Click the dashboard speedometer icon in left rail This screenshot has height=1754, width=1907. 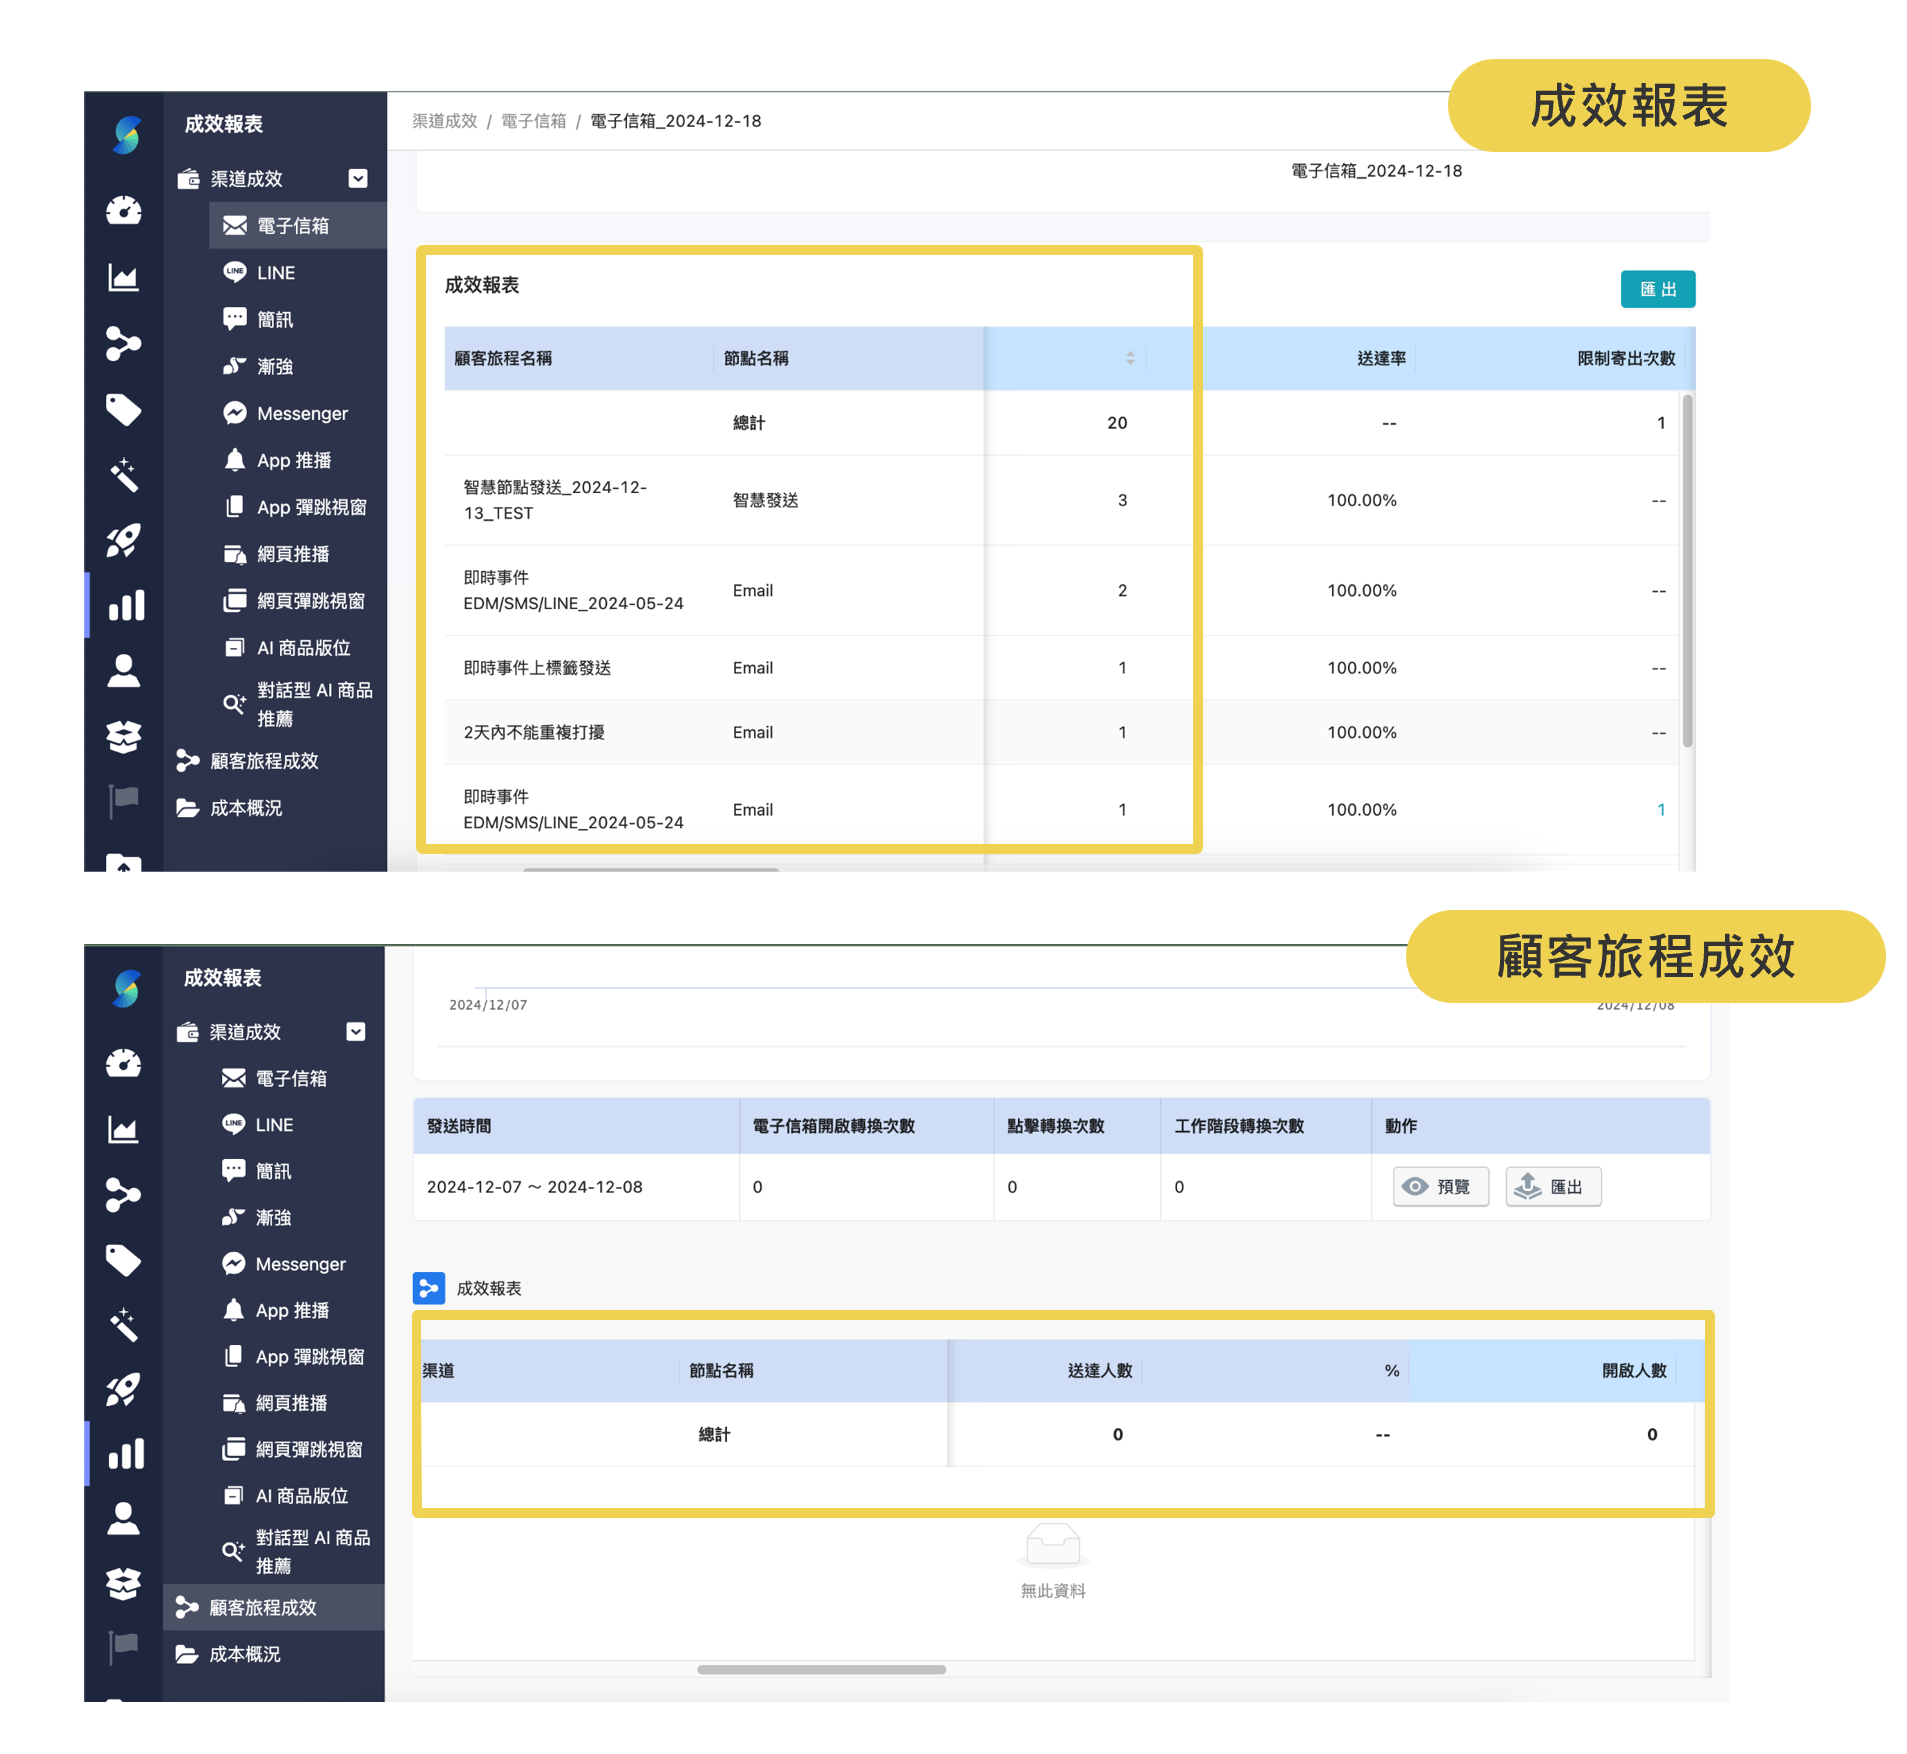pyautogui.click(x=123, y=211)
